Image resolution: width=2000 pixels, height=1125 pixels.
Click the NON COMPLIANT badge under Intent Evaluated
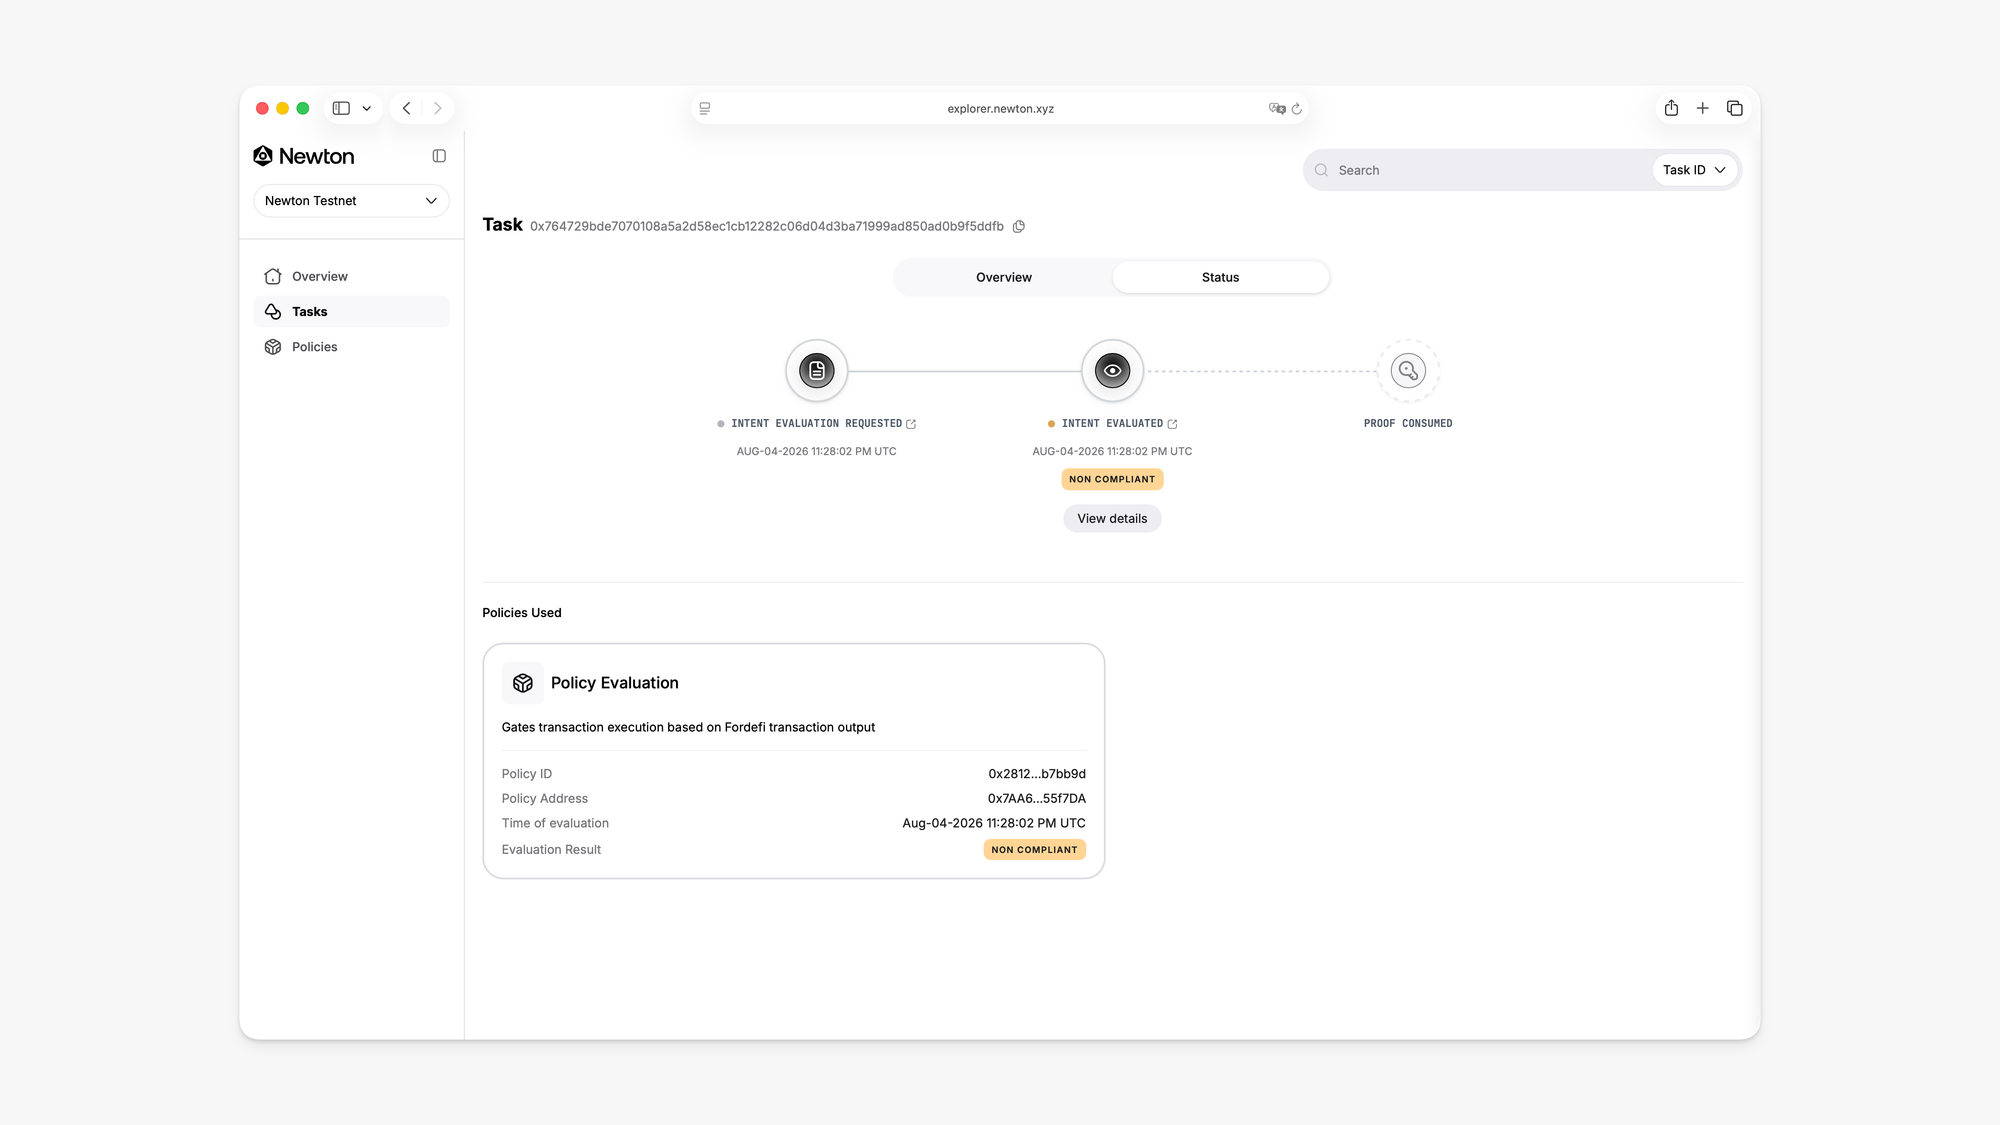pos(1112,480)
